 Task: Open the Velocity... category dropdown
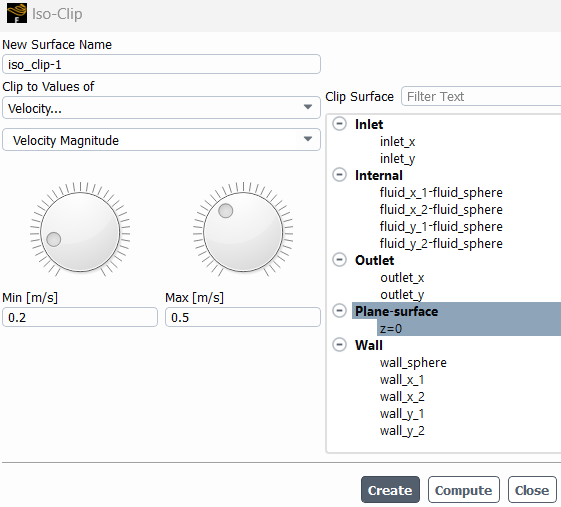click(x=161, y=107)
